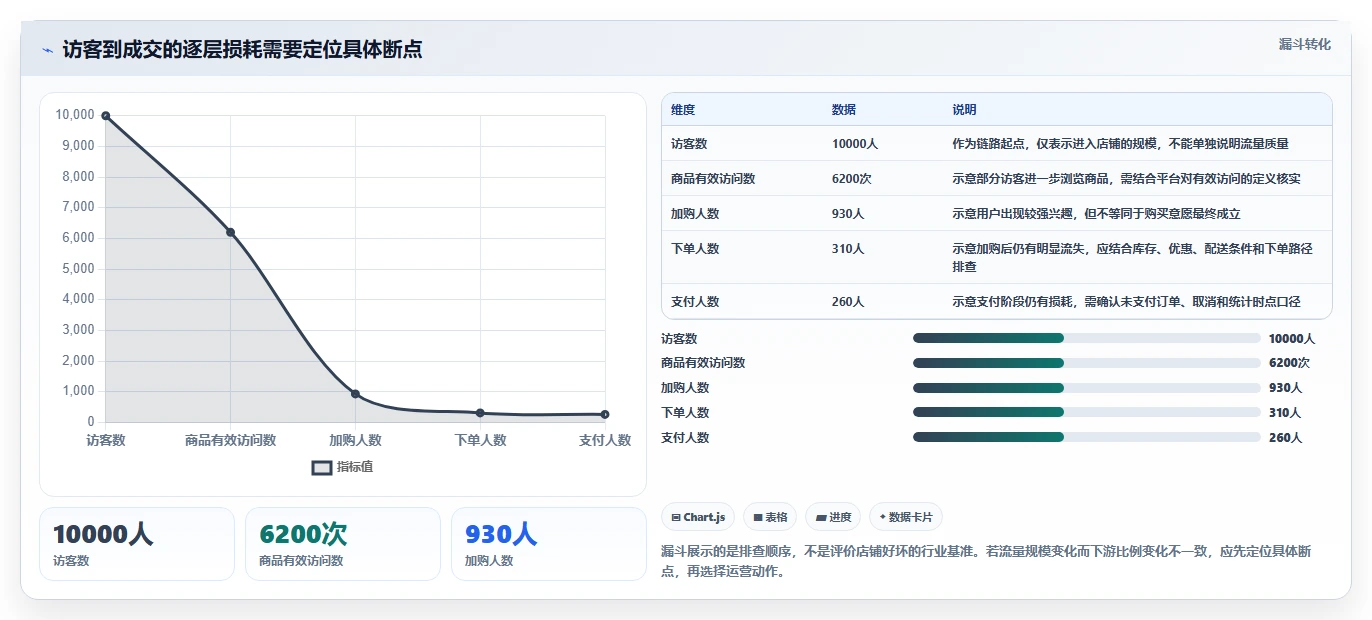Viewport: 1372px width, 620px height.
Task: Click the 商品有效访问数 progress bar
Action: [1086, 363]
